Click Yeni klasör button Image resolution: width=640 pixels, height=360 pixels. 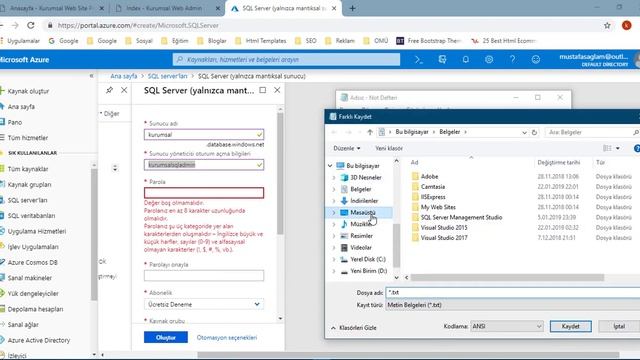pos(389,148)
